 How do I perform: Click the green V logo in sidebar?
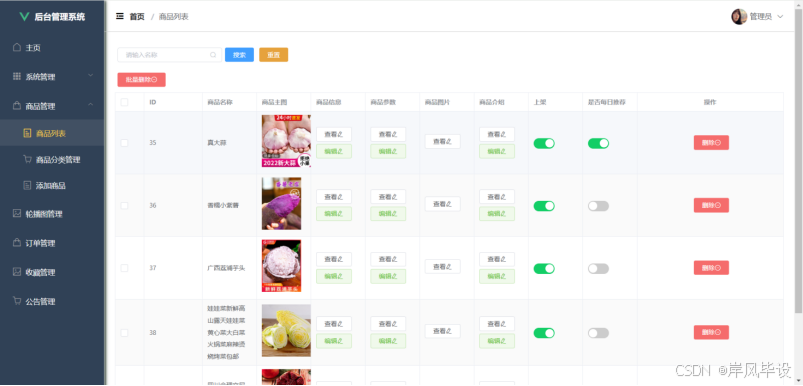(24, 16)
